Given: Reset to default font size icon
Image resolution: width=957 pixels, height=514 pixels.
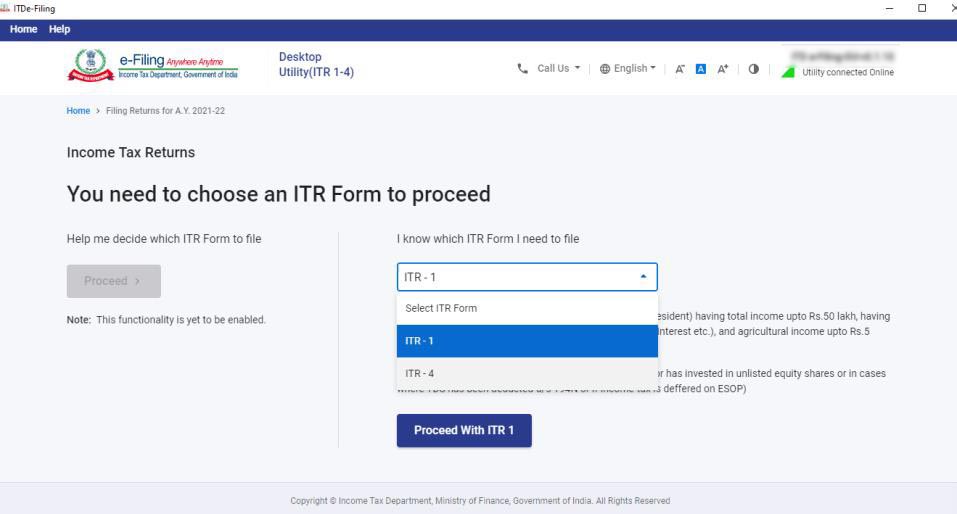Looking at the screenshot, I should coord(701,69).
